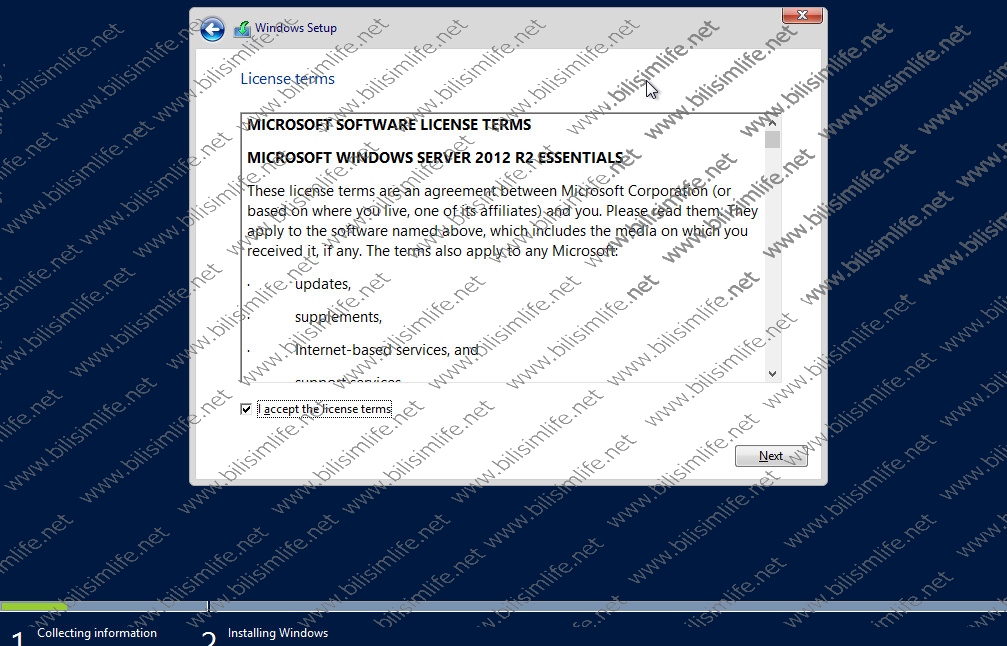Click the 'Internet-based services, and' item

point(387,350)
